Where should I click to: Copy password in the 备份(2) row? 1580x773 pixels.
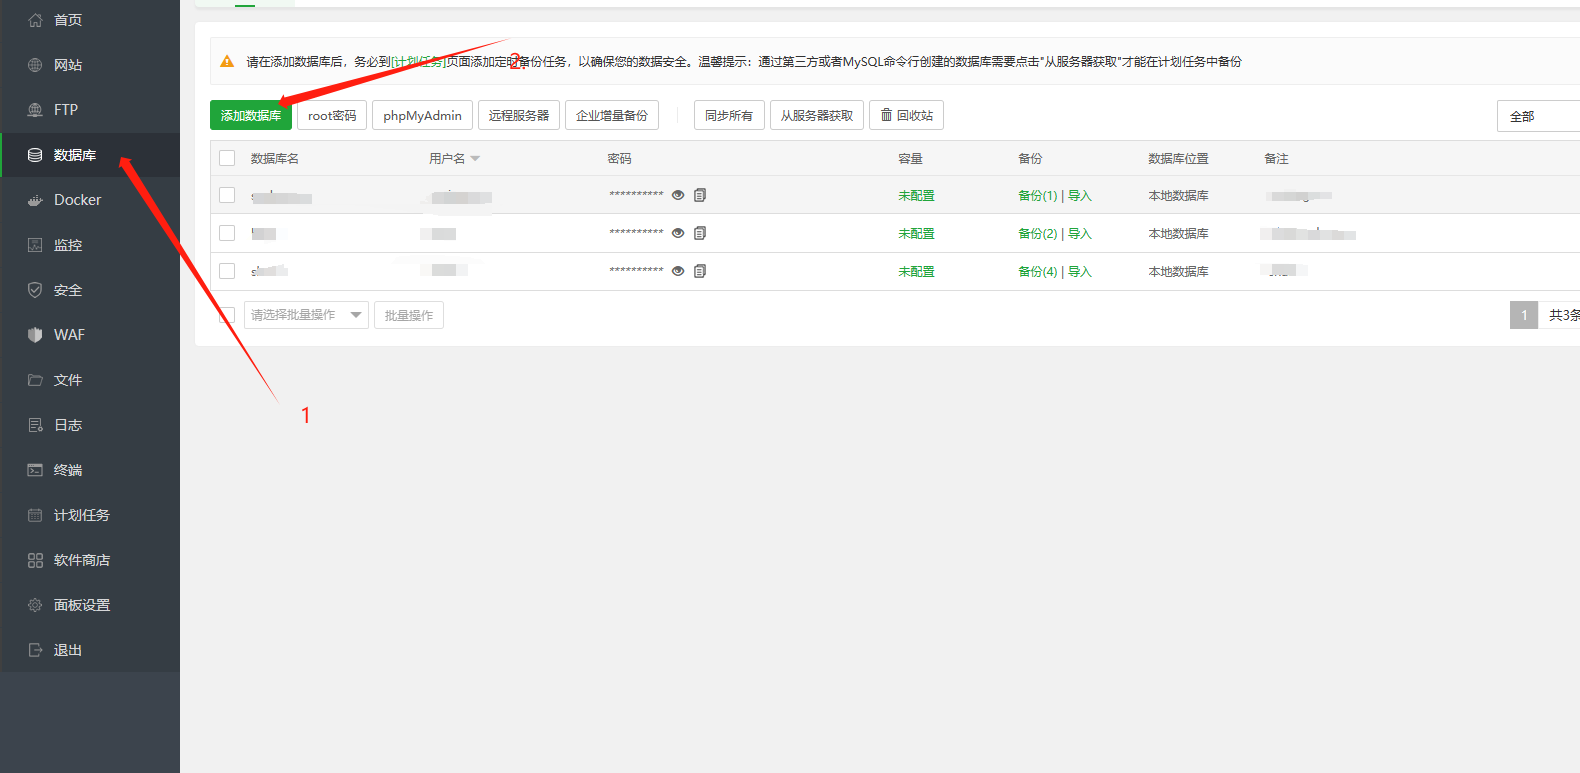[700, 233]
